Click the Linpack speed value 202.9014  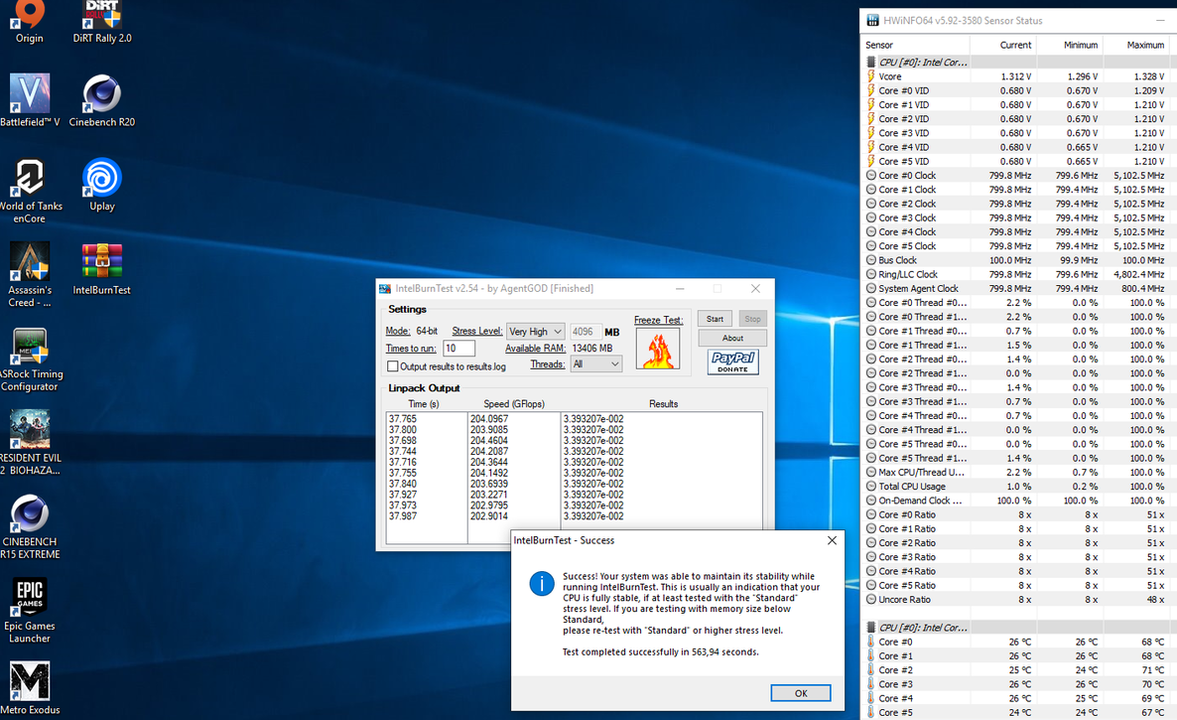tap(489, 516)
